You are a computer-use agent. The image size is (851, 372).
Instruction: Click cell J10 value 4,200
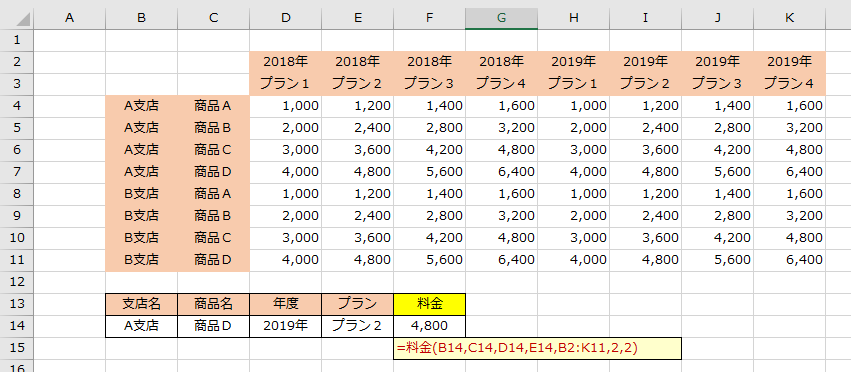[x=717, y=238]
